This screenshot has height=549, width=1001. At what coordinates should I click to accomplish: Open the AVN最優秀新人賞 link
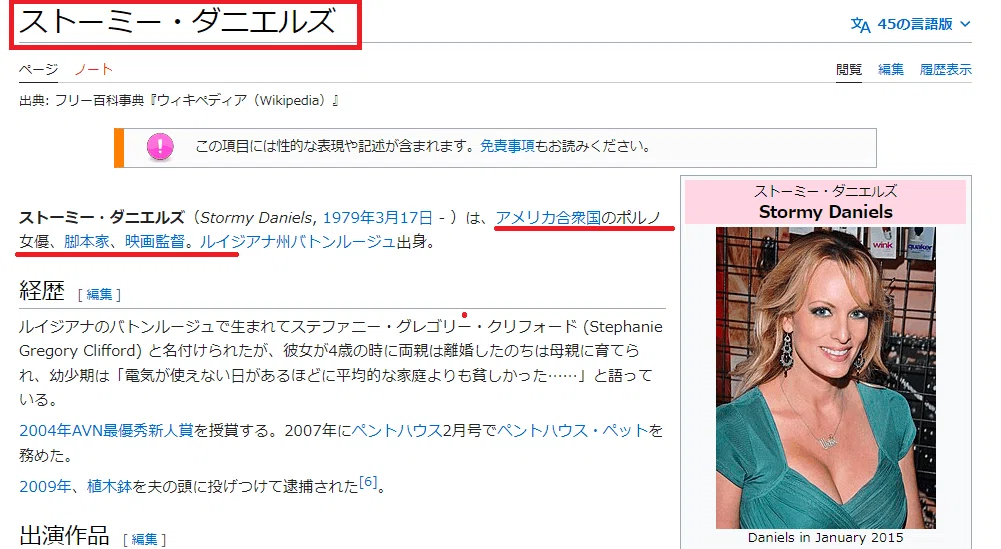[132, 431]
